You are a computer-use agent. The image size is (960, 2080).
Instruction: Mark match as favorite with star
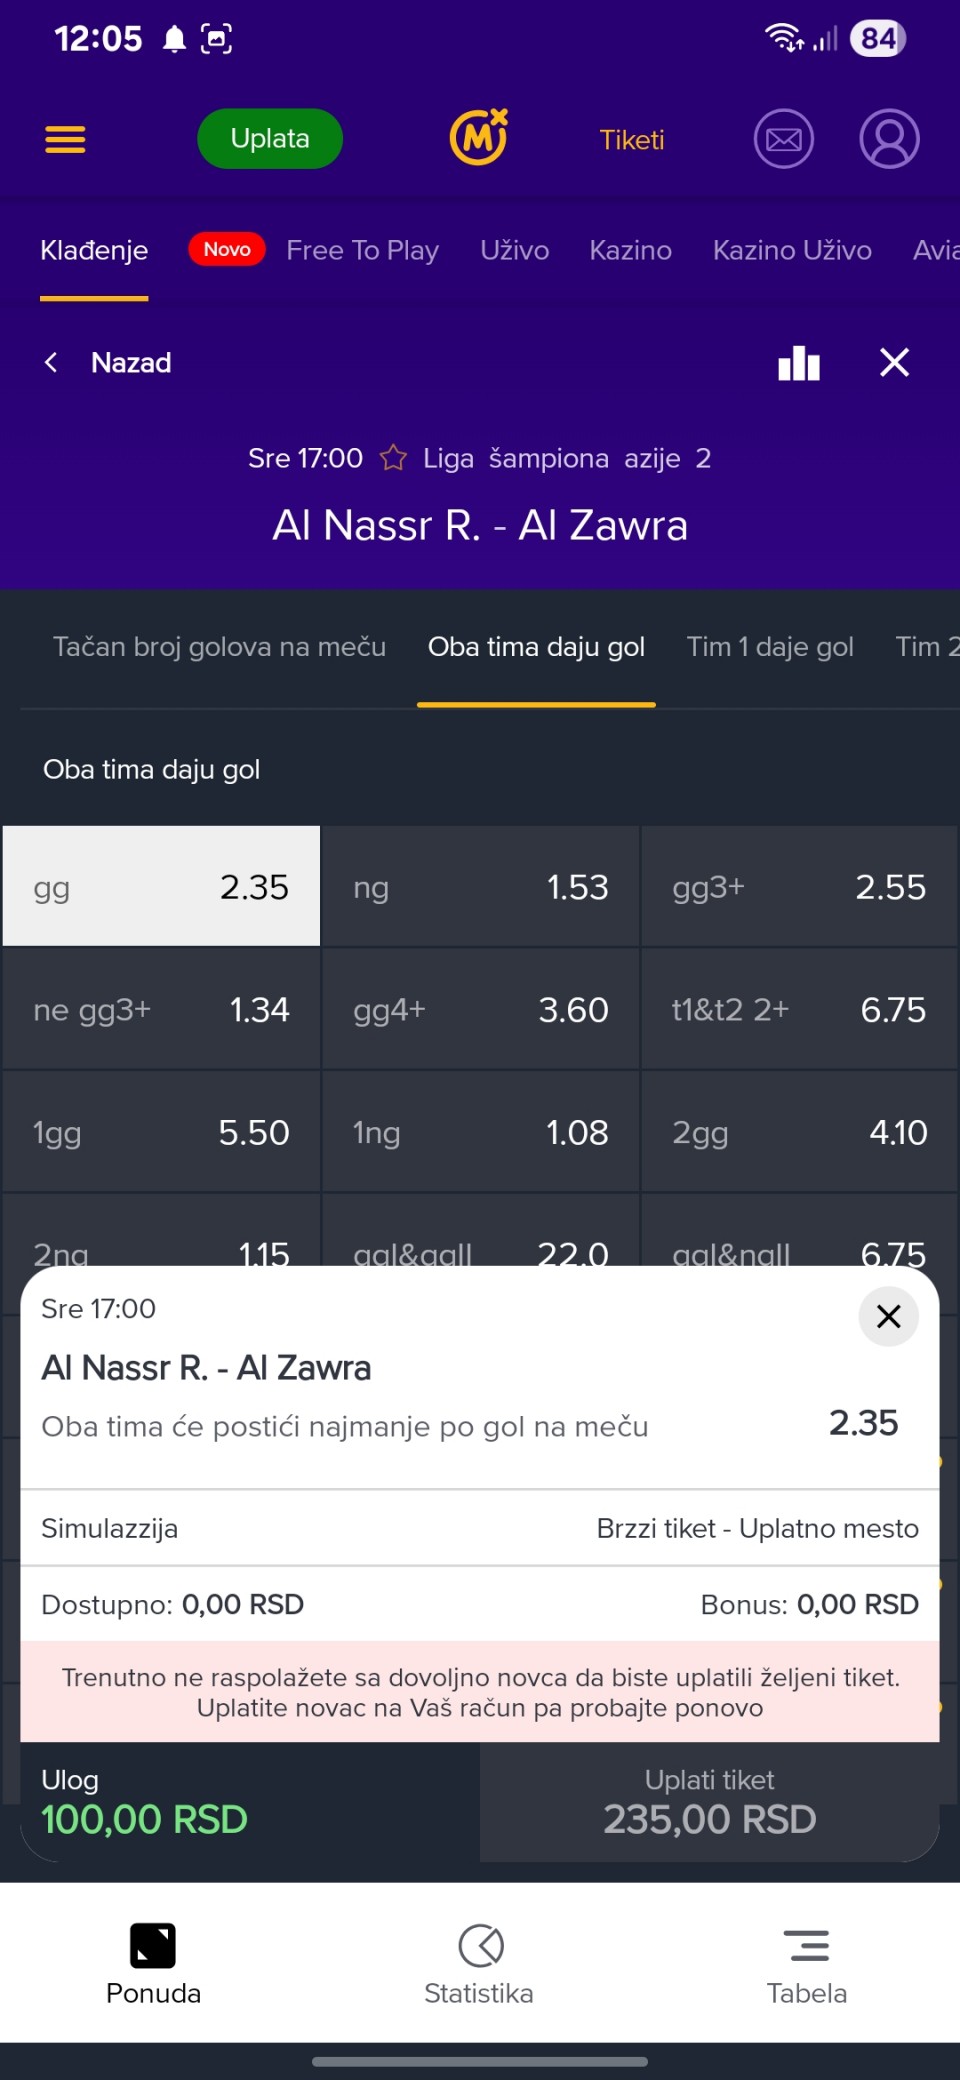point(393,458)
